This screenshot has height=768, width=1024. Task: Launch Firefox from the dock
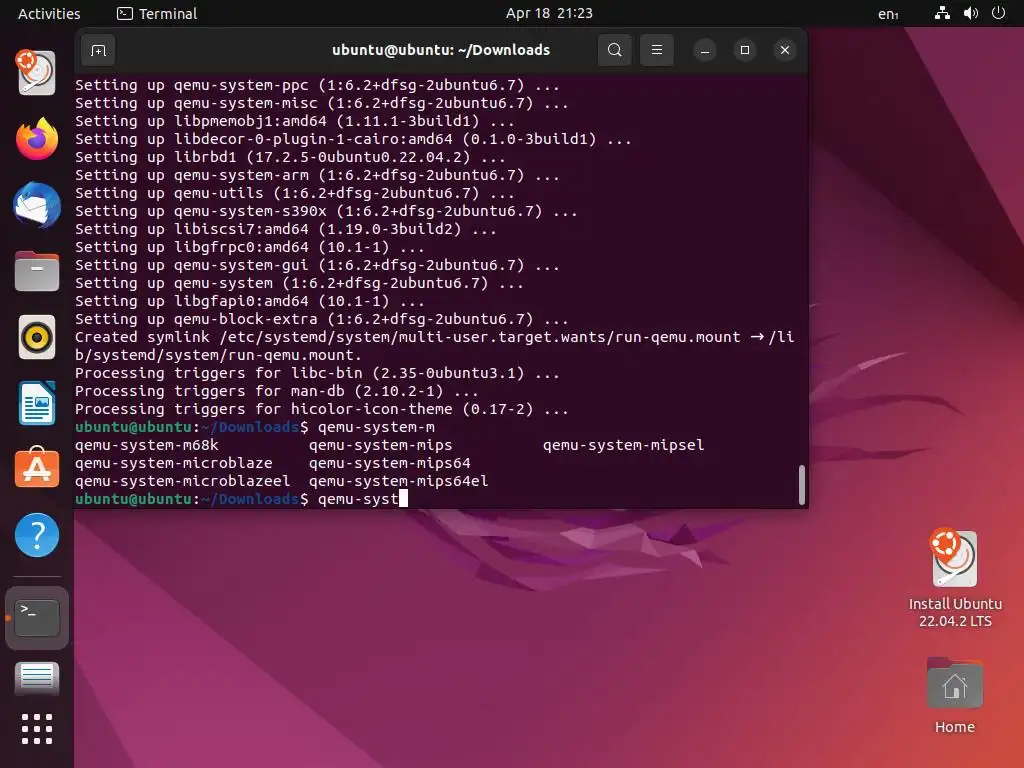point(37,138)
